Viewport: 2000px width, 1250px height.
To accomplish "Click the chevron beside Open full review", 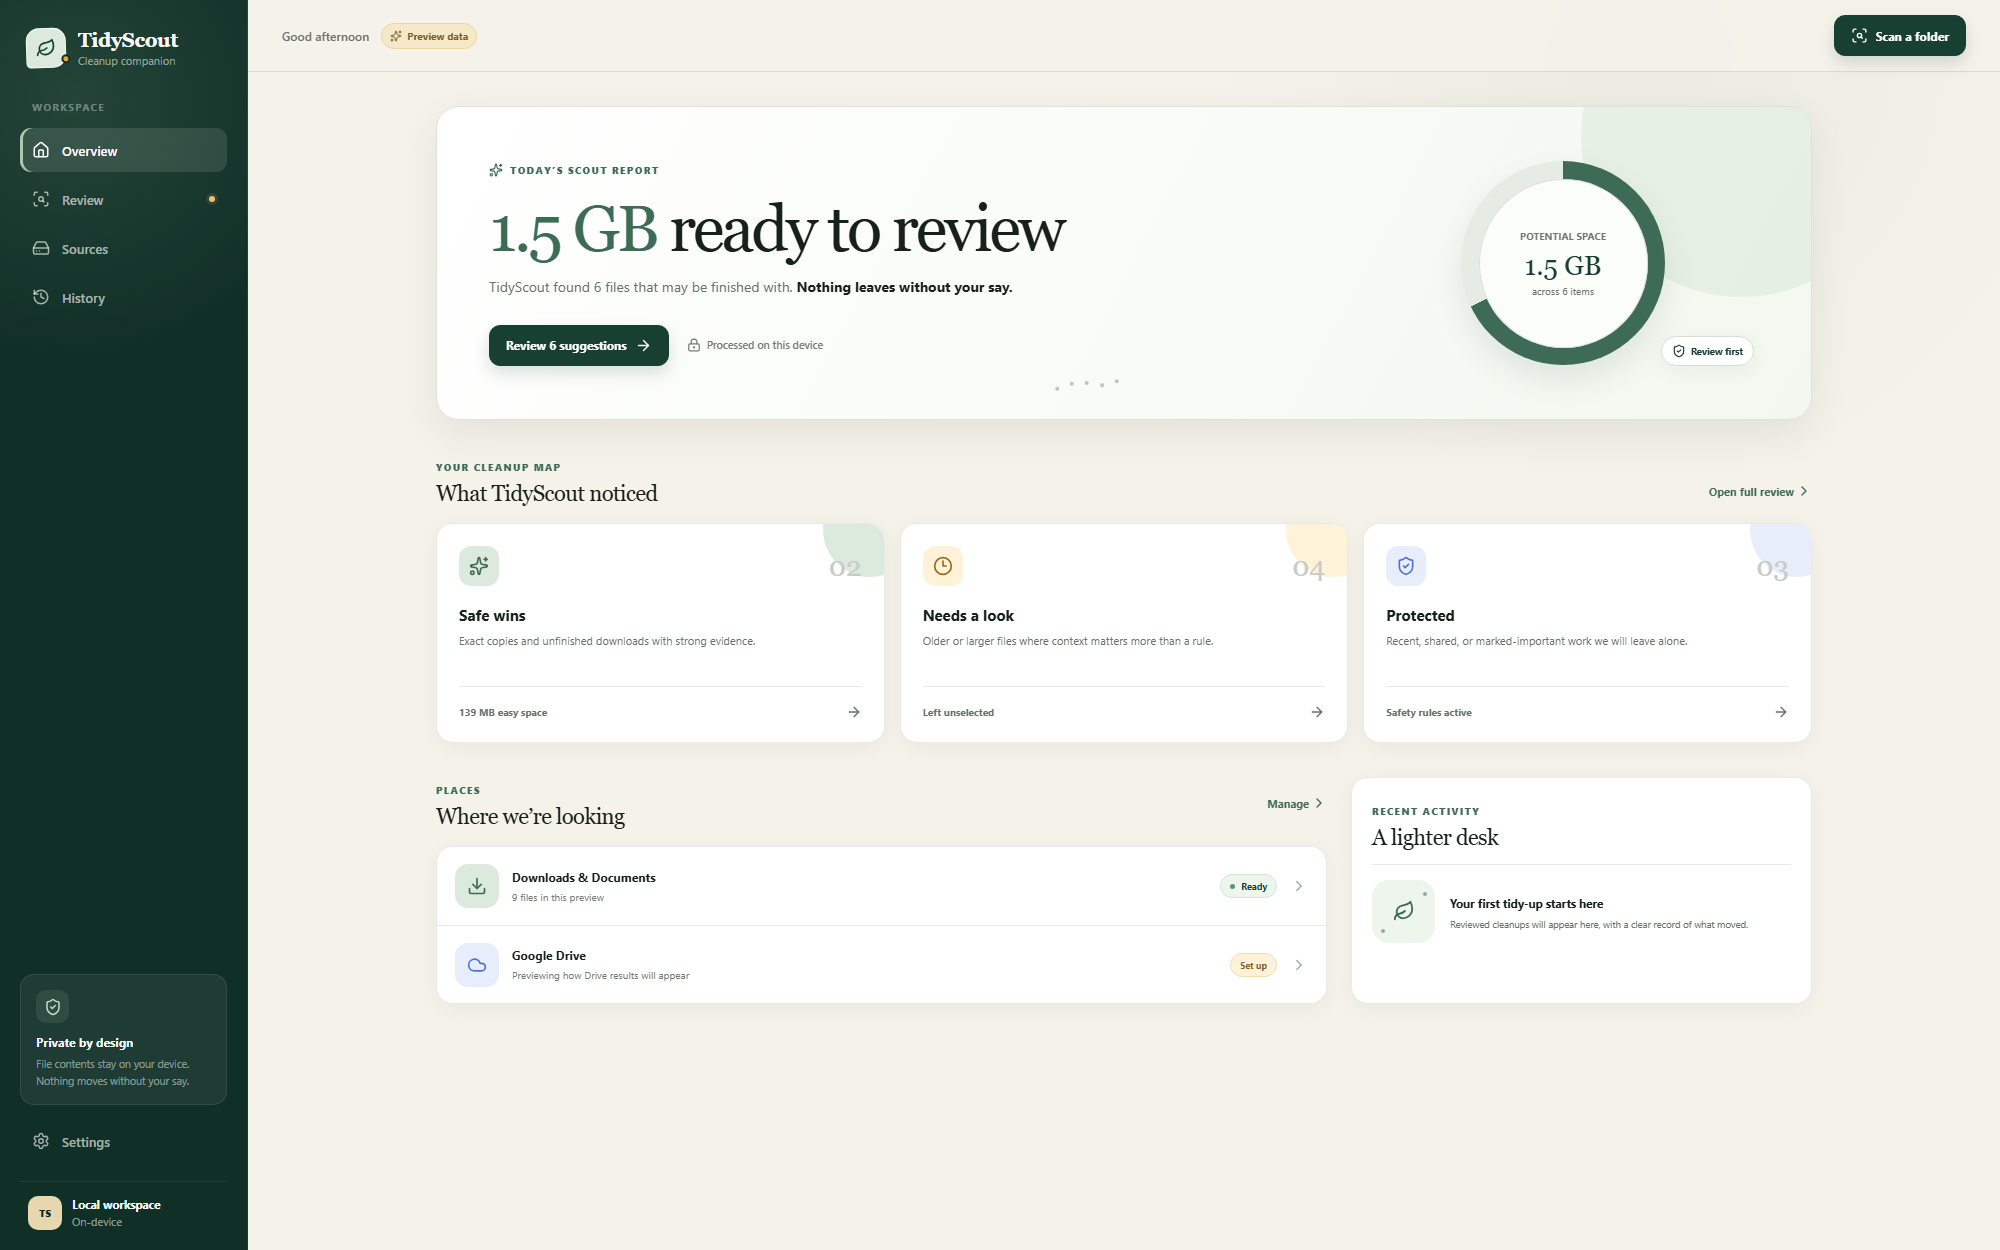I will (1804, 491).
